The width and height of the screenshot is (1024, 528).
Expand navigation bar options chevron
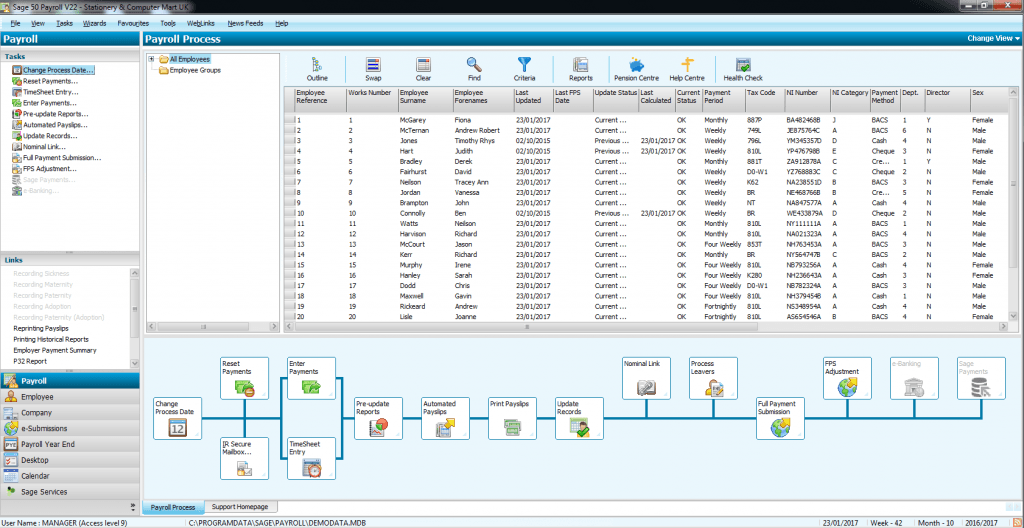[x=134, y=506]
